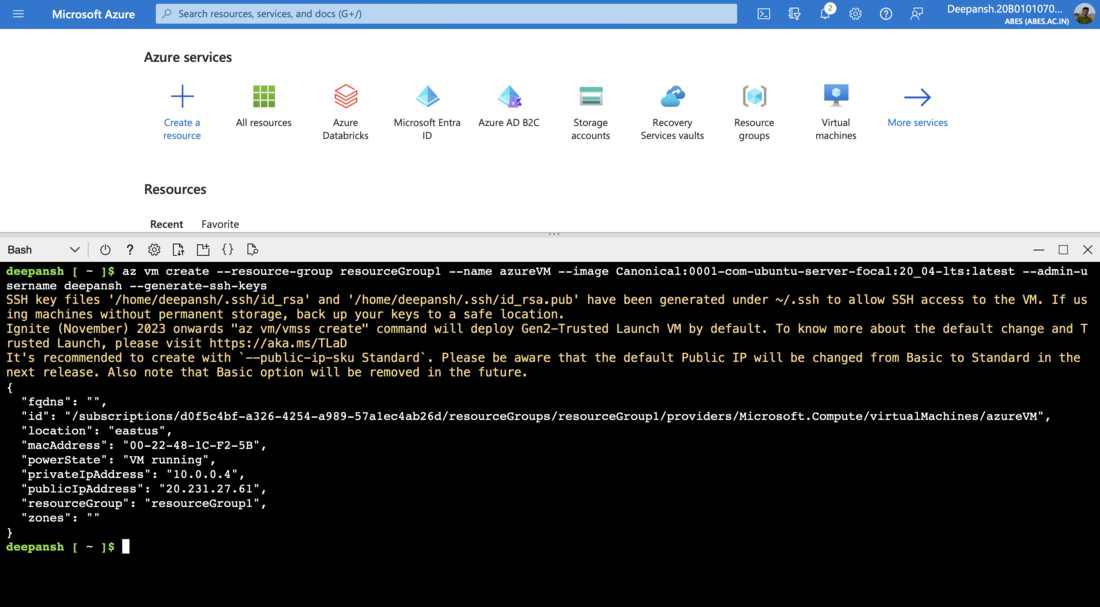Open Azure Databricks service
Image resolution: width=1100 pixels, height=607 pixels.
click(x=345, y=111)
